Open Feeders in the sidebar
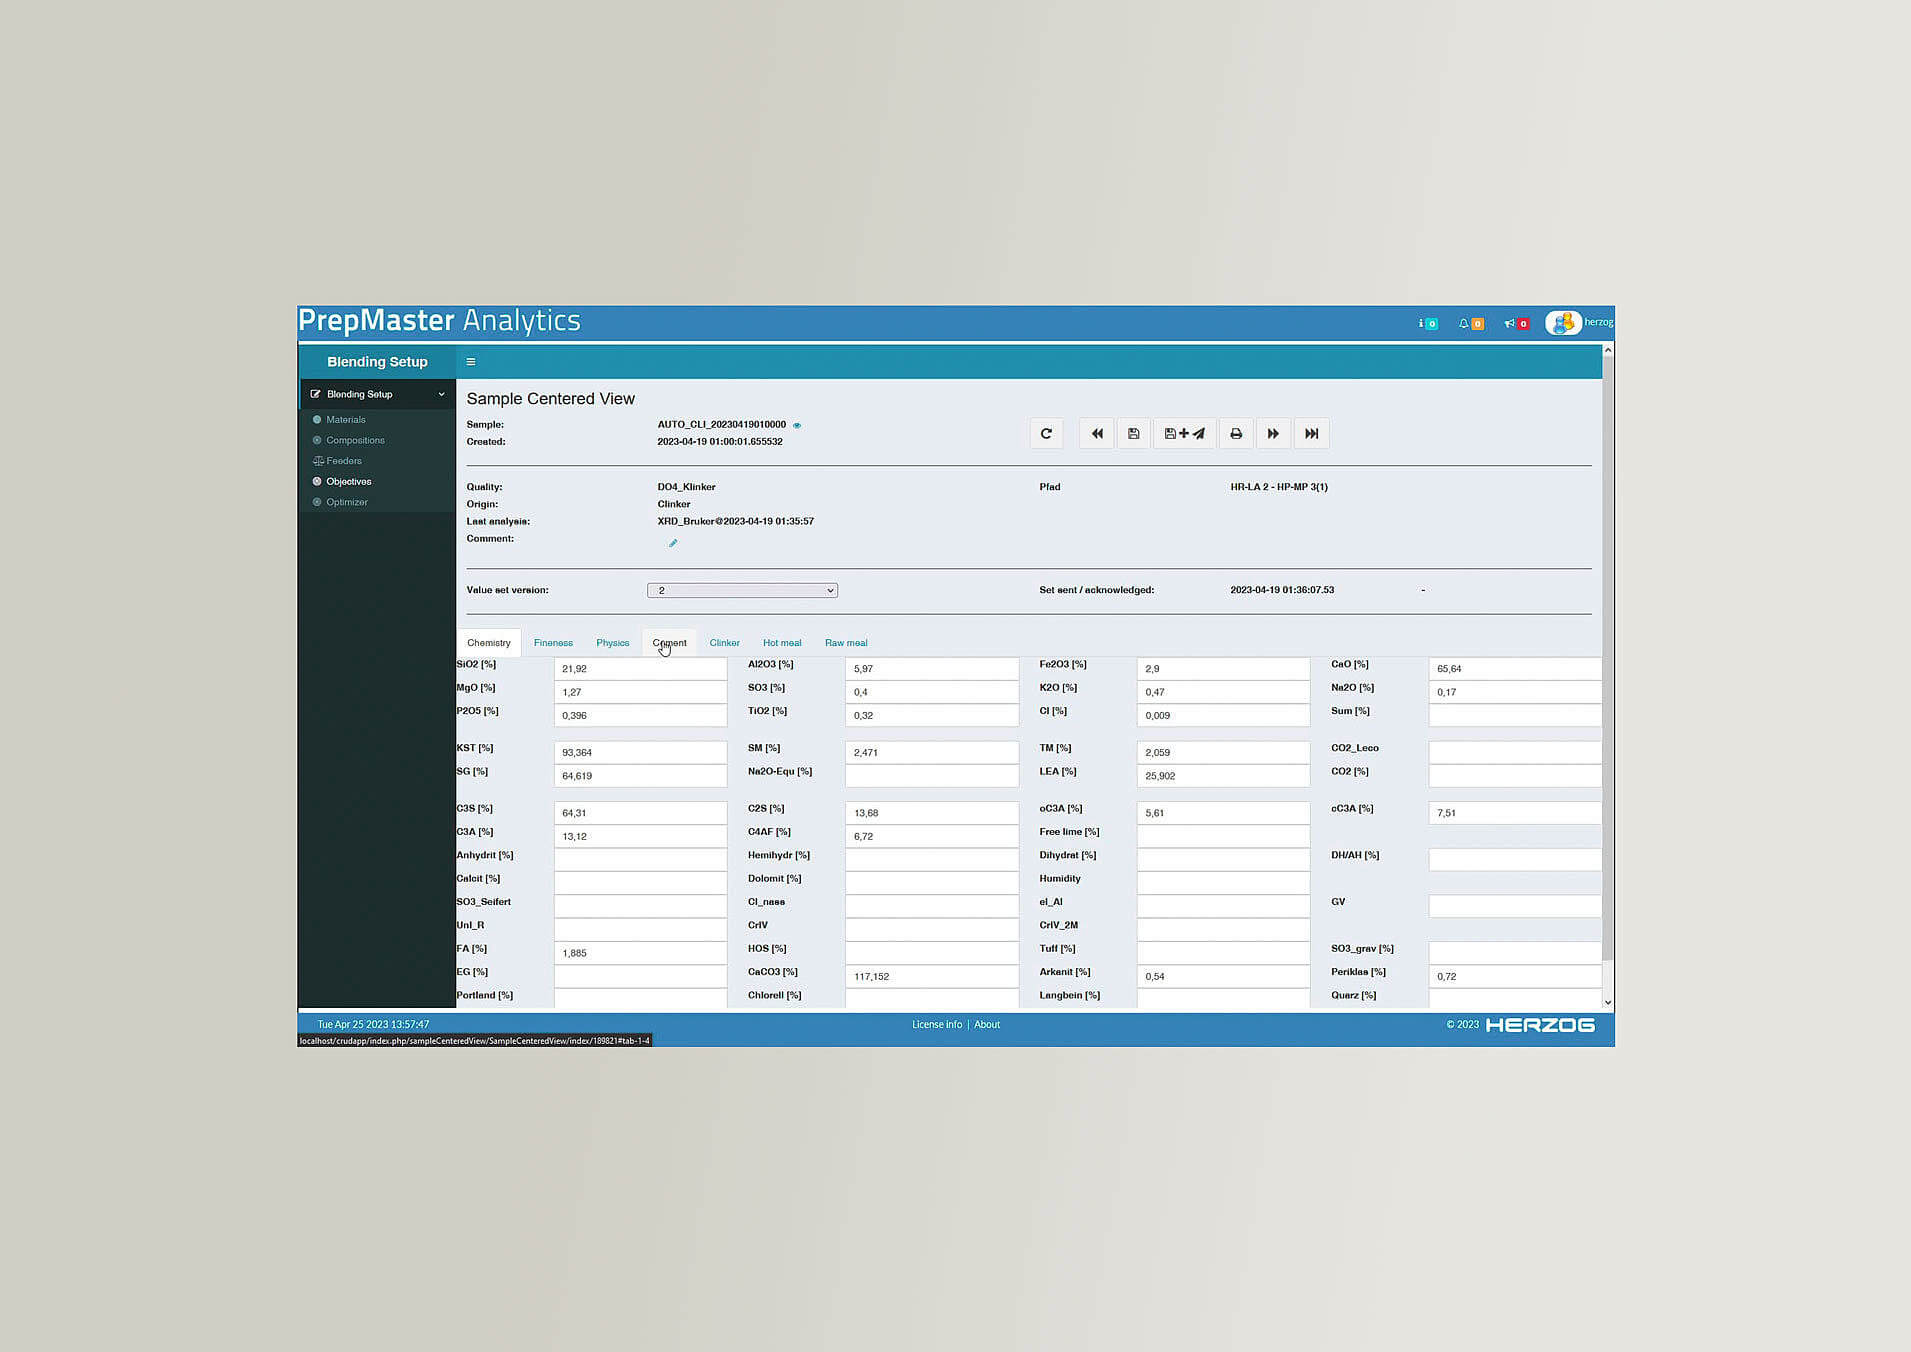Viewport: 1911px width, 1352px height. 344,461
